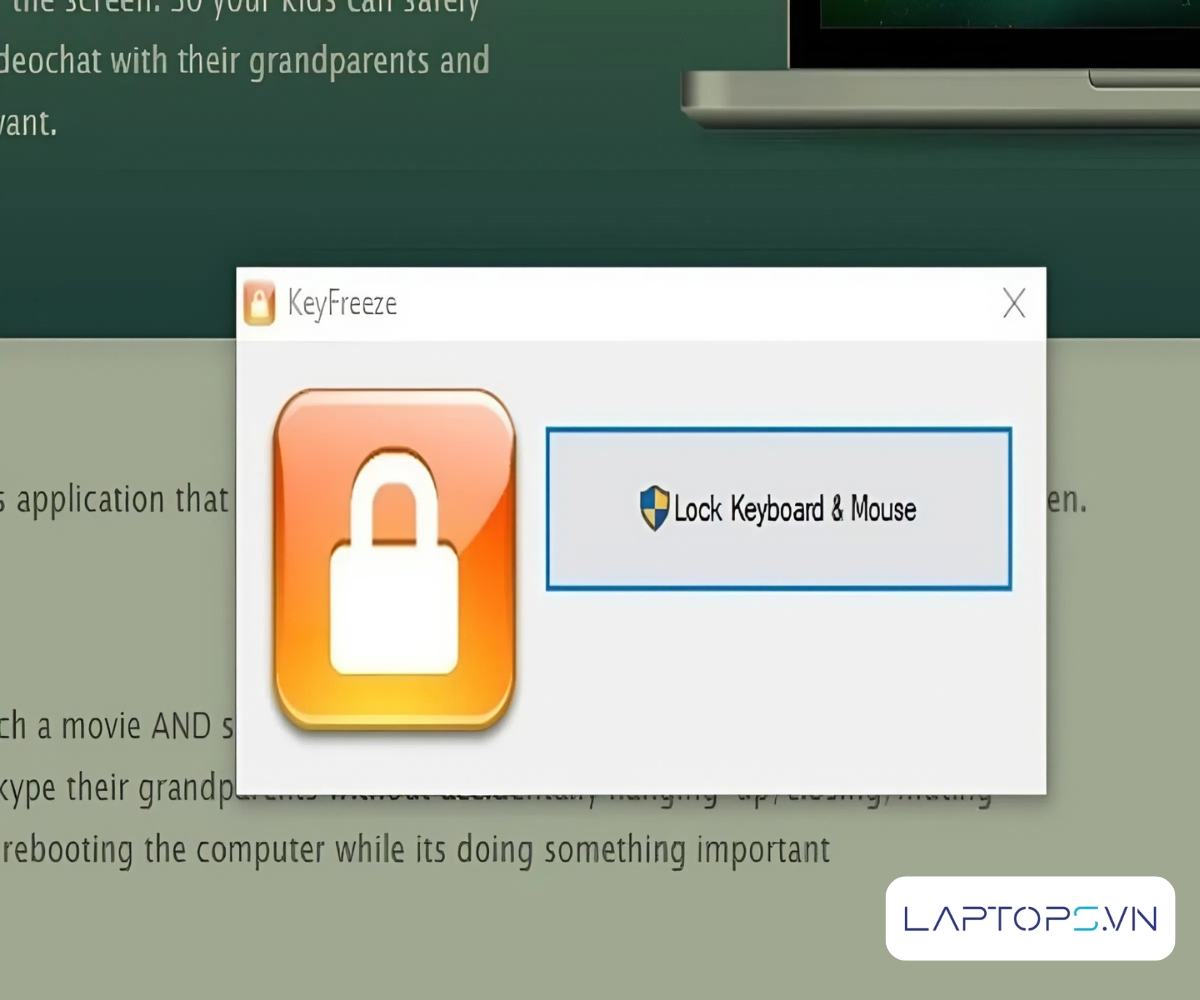Click the large orange padlock icon
This screenshot has height=1000, width=1200.
(394, 559)
